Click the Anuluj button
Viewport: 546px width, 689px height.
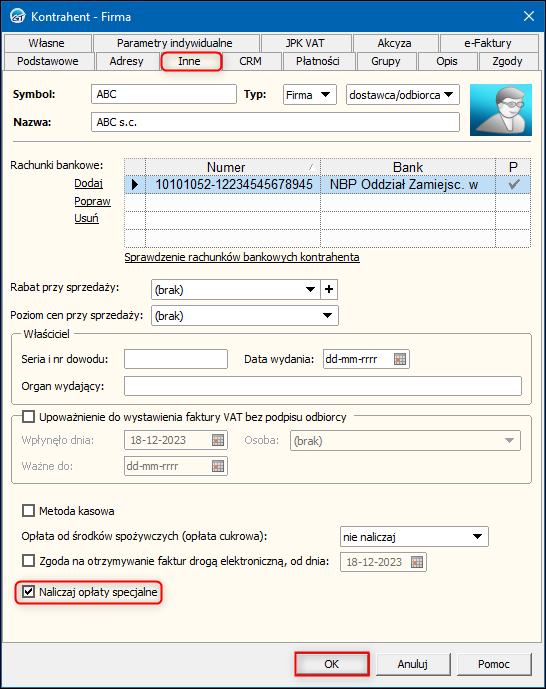point(413,664)
